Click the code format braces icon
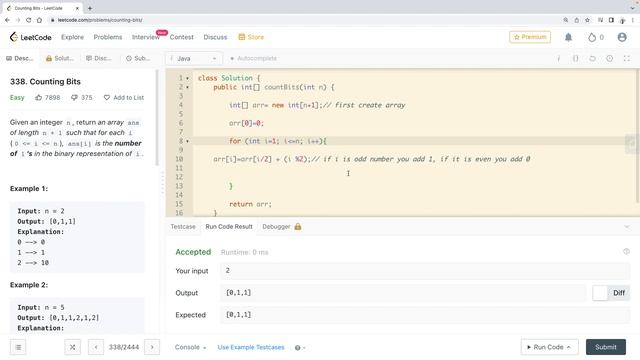 (x=576, y=59)
